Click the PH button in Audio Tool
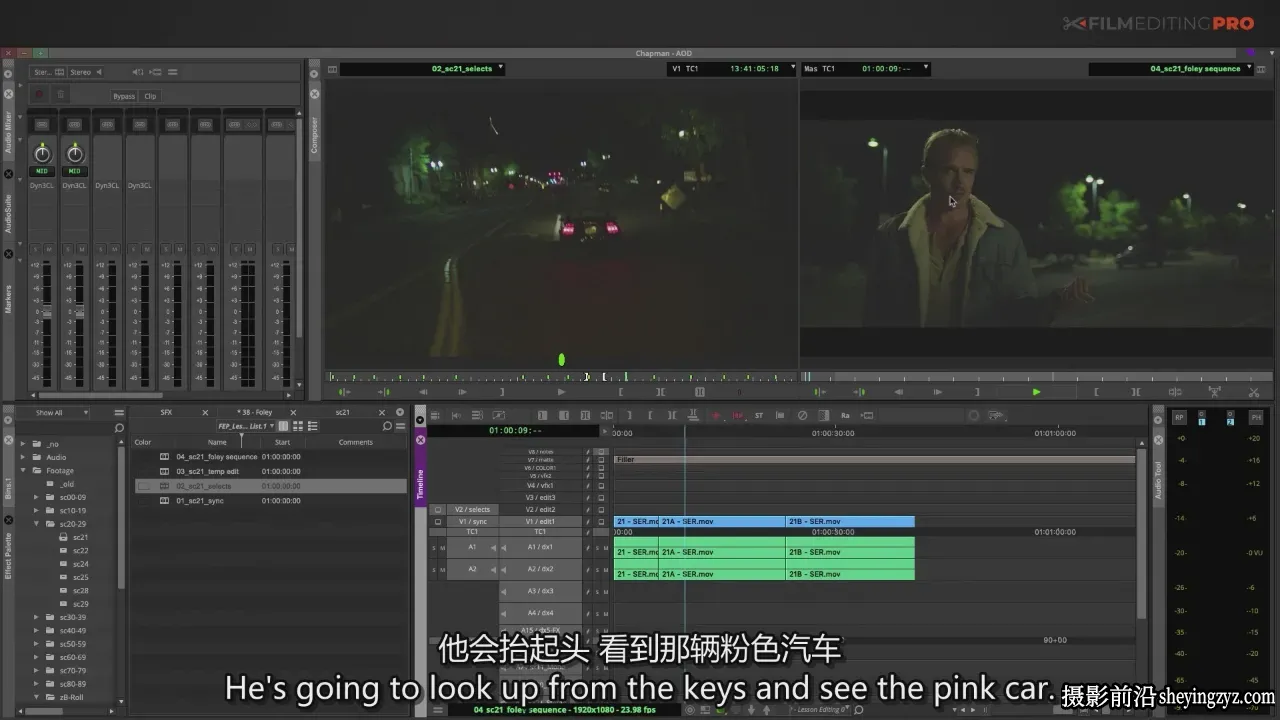The height and width of the screenshot is (720, 1280). click(x=1256, y=417)
